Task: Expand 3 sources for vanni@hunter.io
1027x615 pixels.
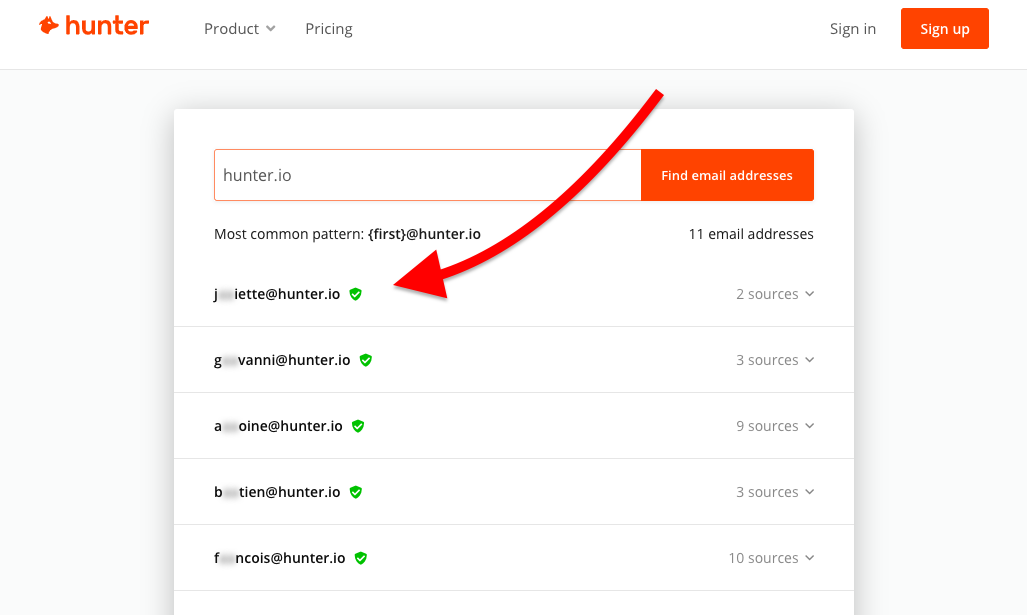Action: (775, 360)
